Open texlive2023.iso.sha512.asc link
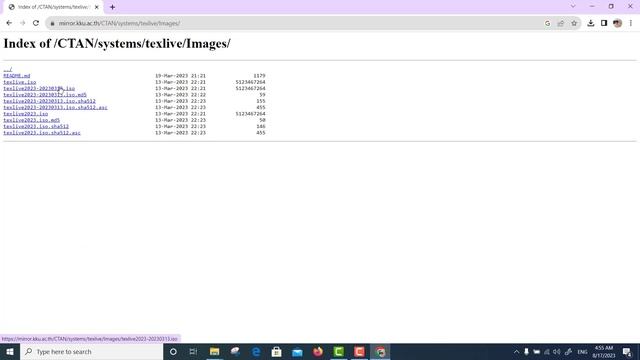This screenshot has width=640, height=360. (x=42, y=133)
